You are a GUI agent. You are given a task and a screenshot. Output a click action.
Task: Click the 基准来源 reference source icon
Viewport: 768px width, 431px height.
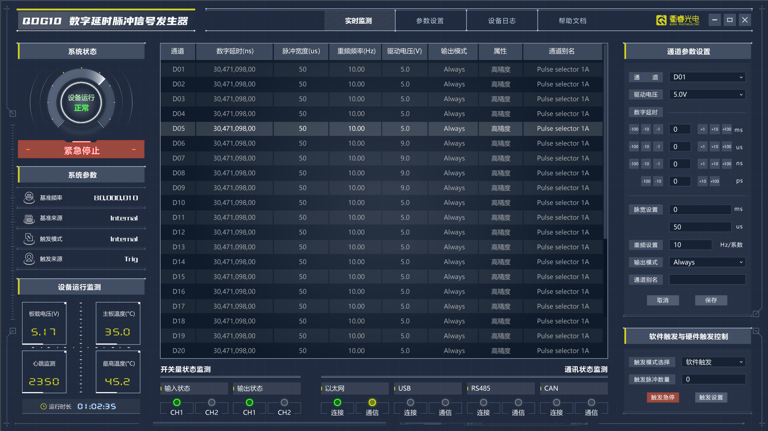29,218
